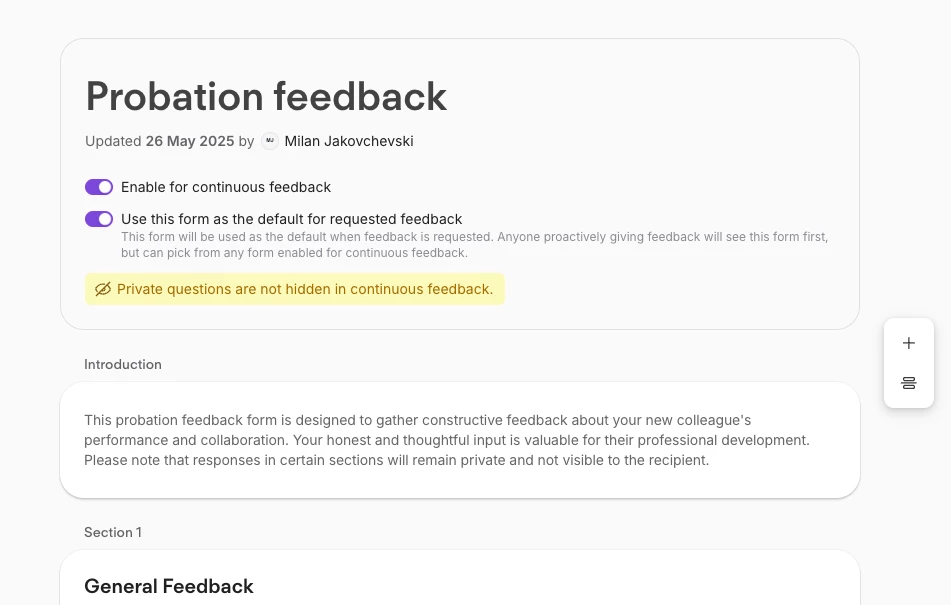
Task: Click the 'Enable for continuous feedback' label
Action: click(x=226, y=187)
